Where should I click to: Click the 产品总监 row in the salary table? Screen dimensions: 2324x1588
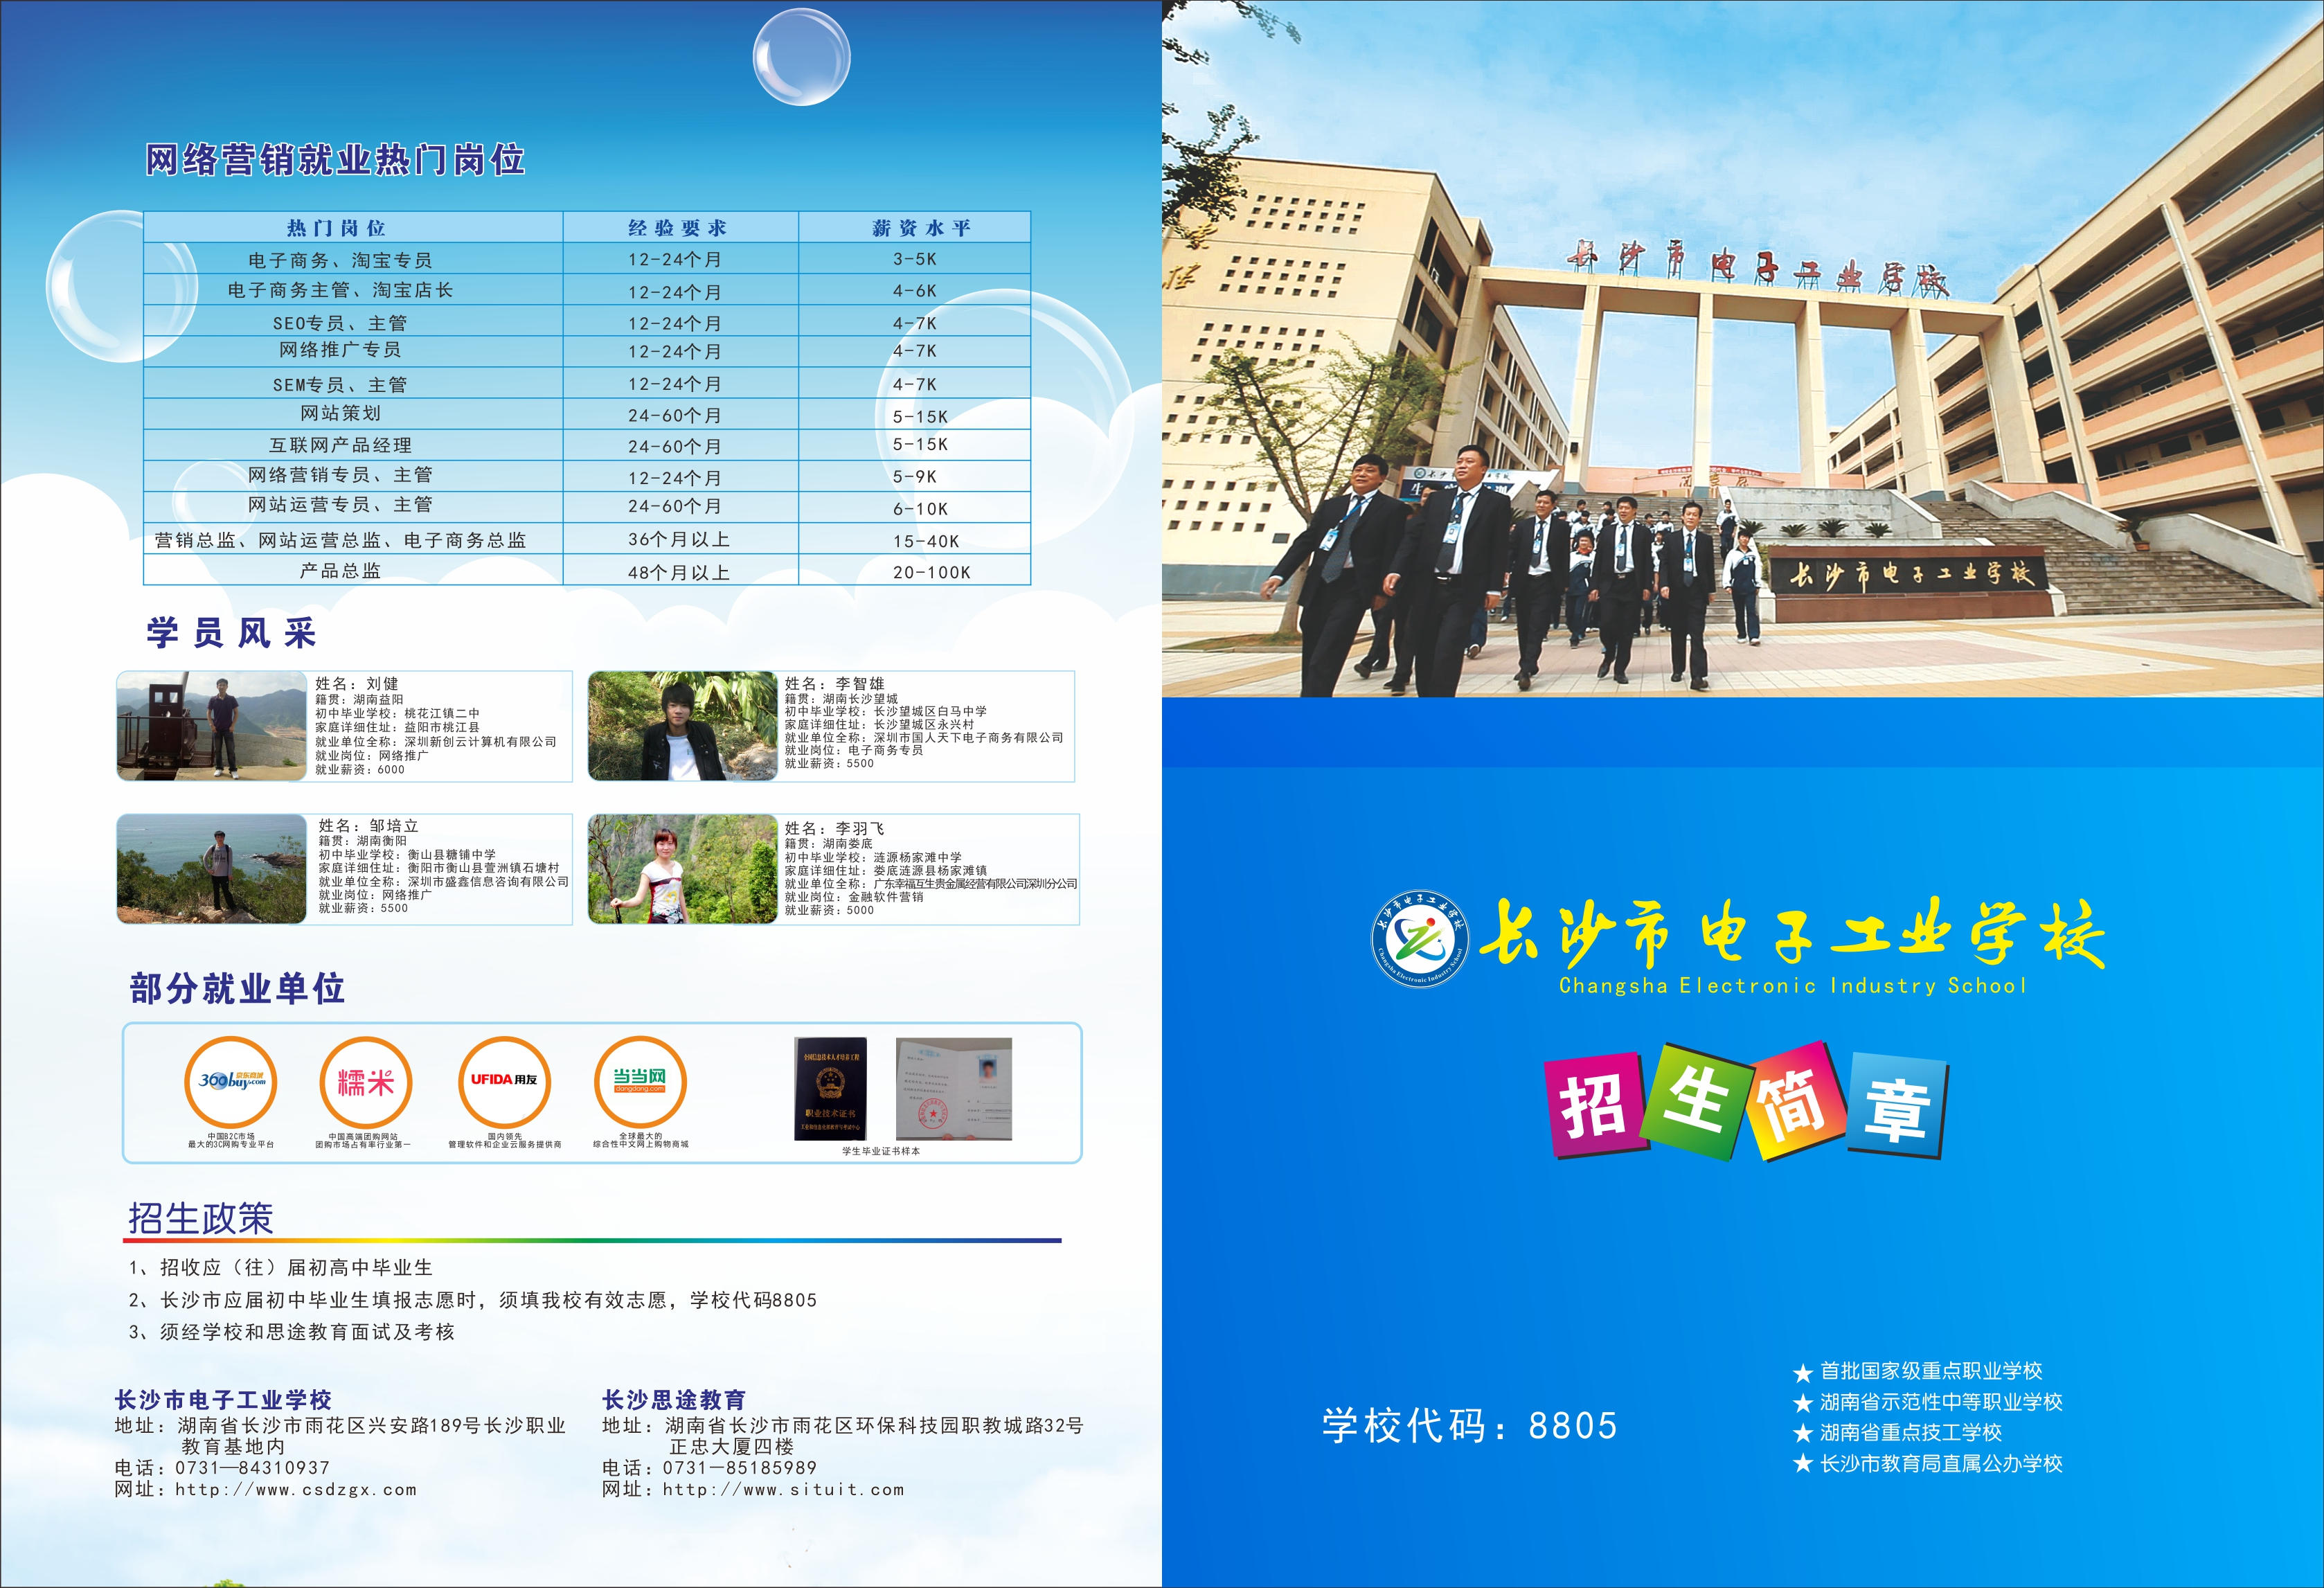(340, 571)
